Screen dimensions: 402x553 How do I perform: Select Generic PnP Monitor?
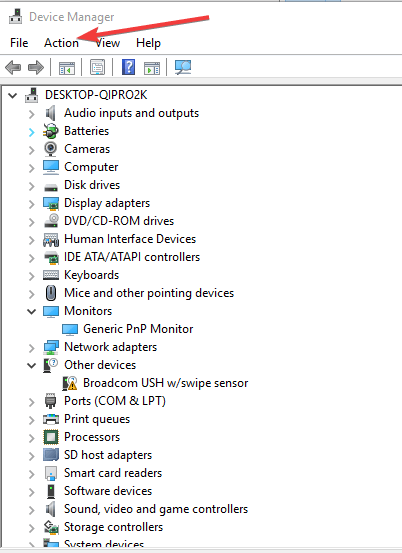click(138, 329)
